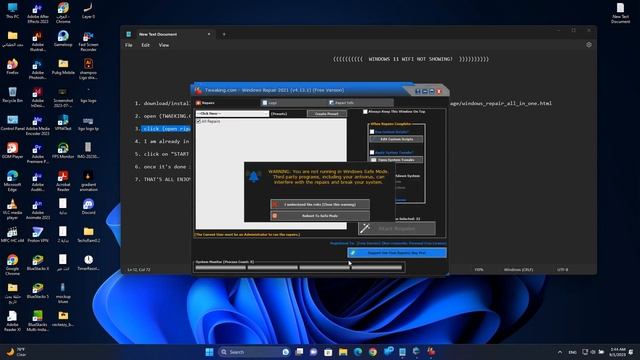Viewport: 640px width, 360px height.
Task: Click the Start Repairs wand button
Action: [397, 229]
